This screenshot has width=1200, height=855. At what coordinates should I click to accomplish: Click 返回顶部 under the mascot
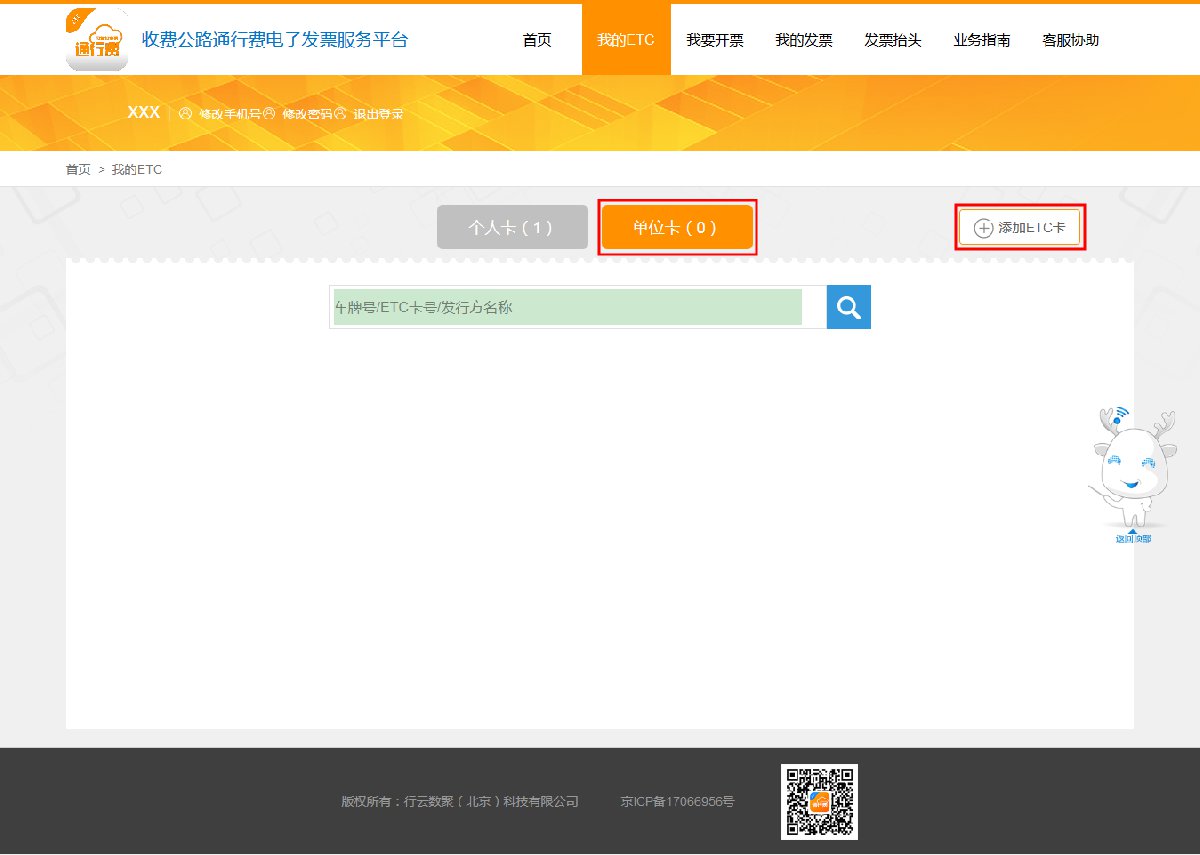coord(1133,539)
